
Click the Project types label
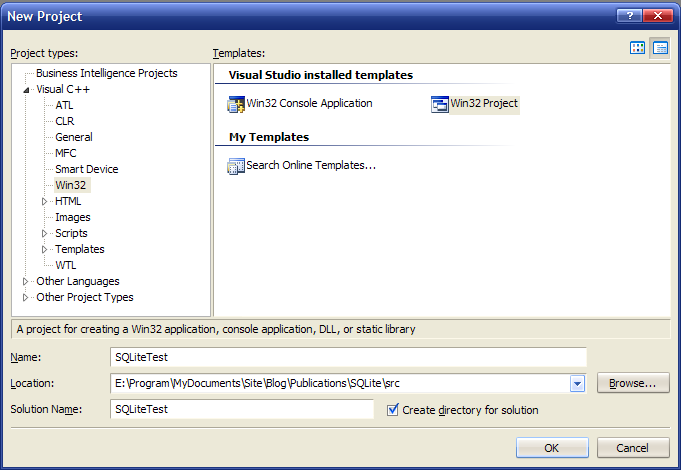[44, 53]
